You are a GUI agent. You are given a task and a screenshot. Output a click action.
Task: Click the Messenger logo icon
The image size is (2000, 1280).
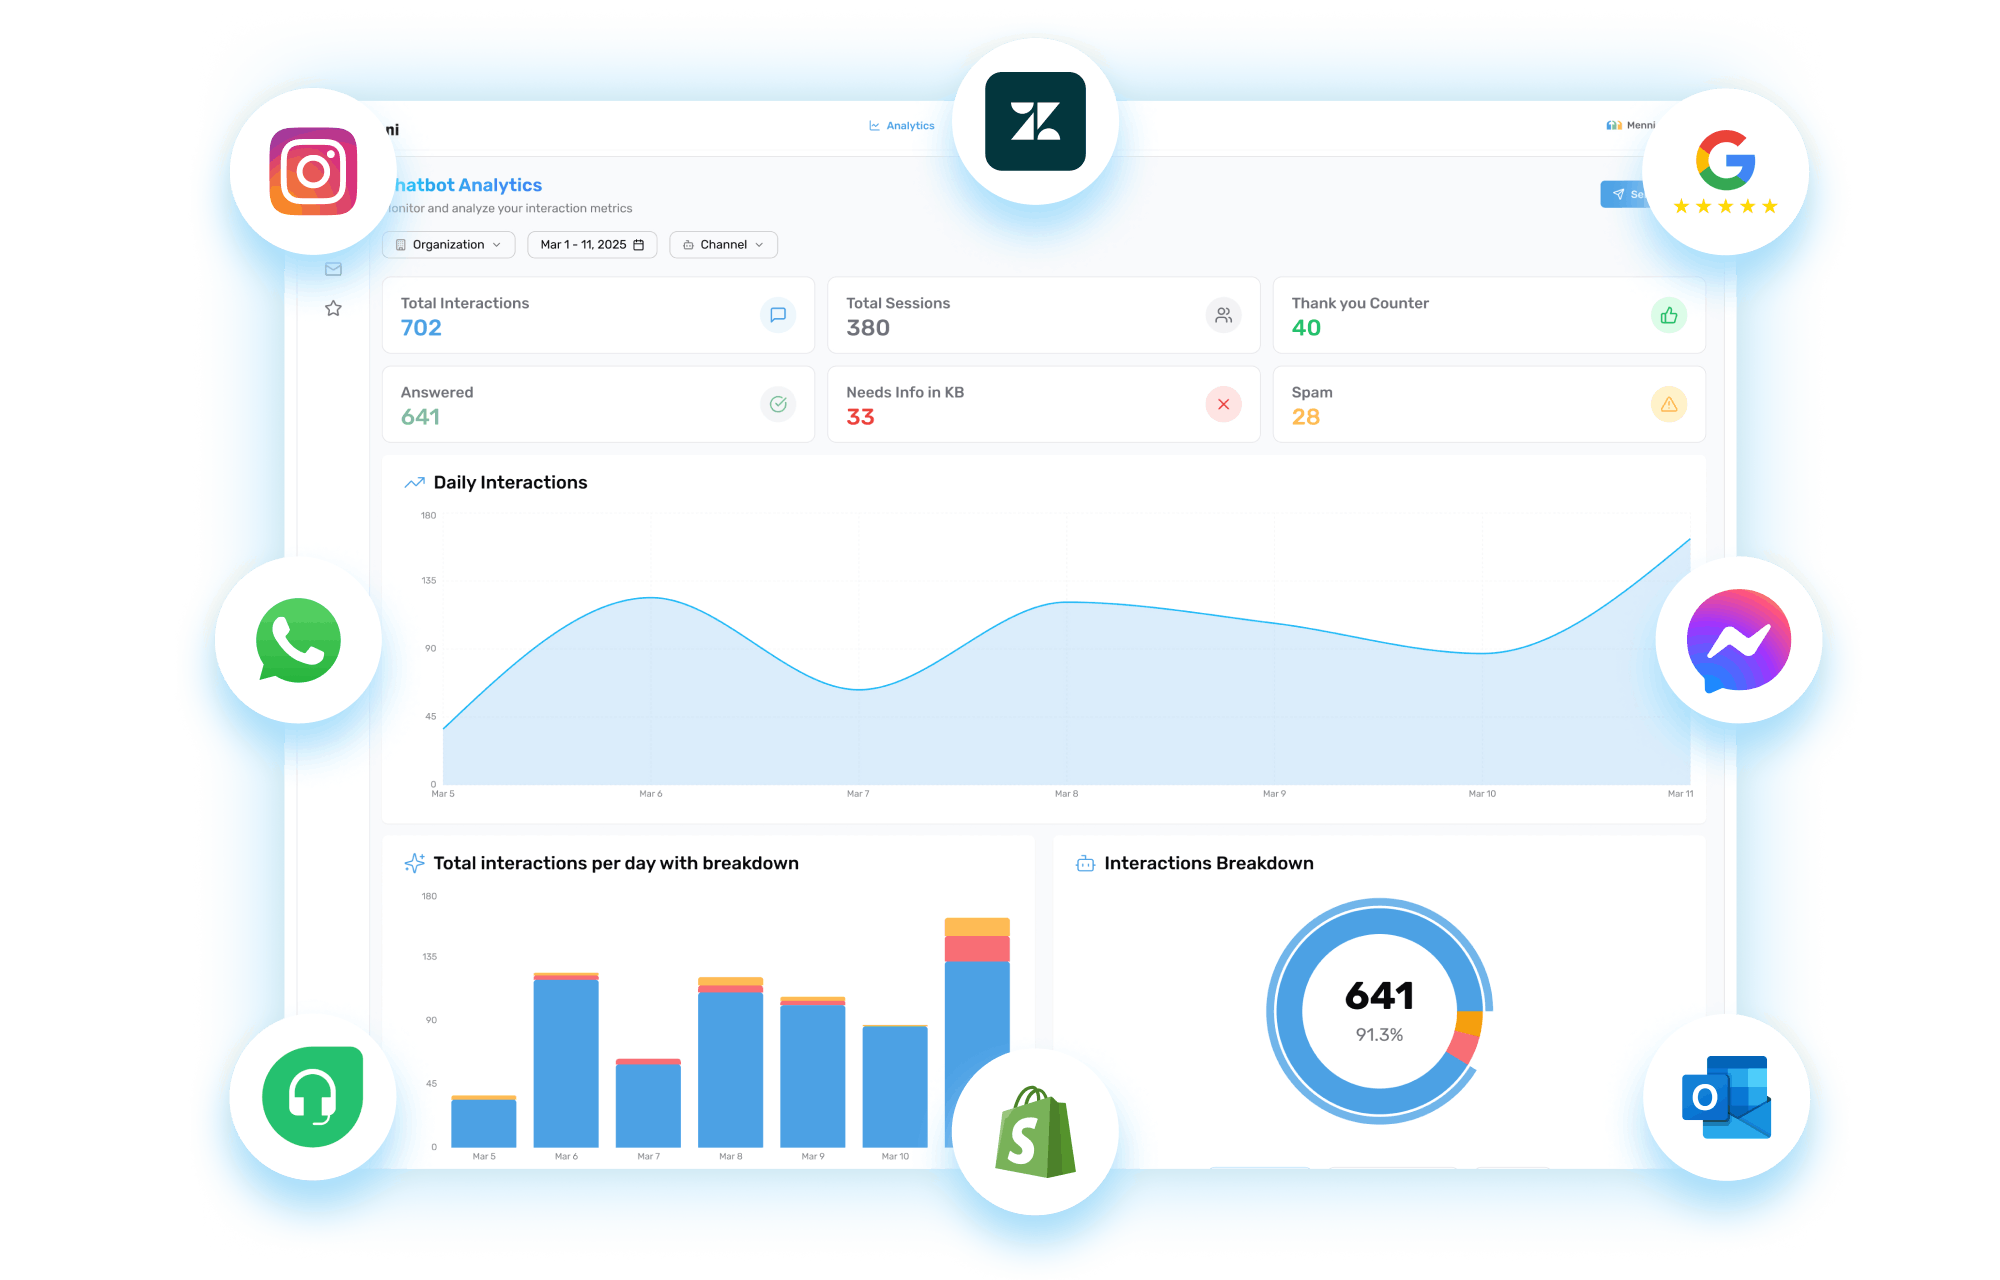point(1738,640)
